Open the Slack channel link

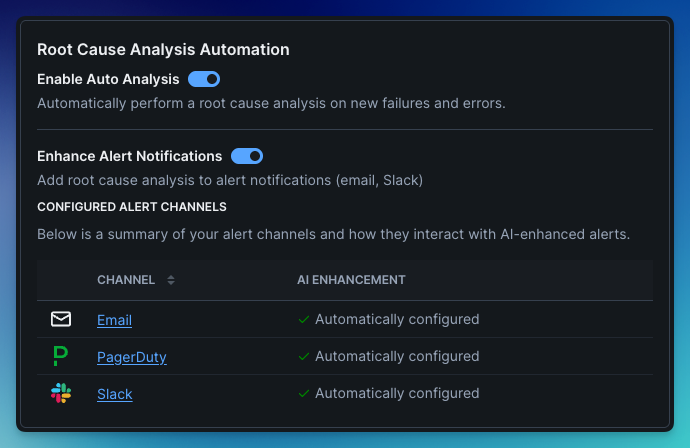[x=114, y=394]
